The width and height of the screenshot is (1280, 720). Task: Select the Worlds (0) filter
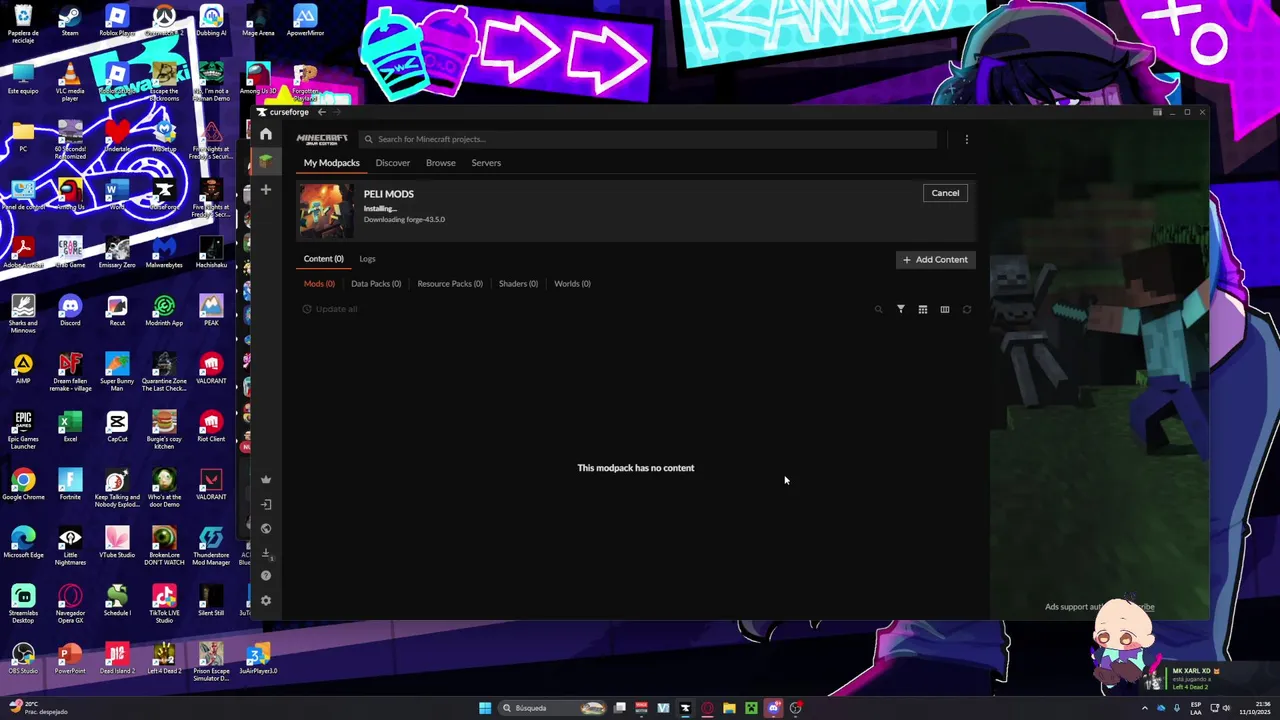572,284
